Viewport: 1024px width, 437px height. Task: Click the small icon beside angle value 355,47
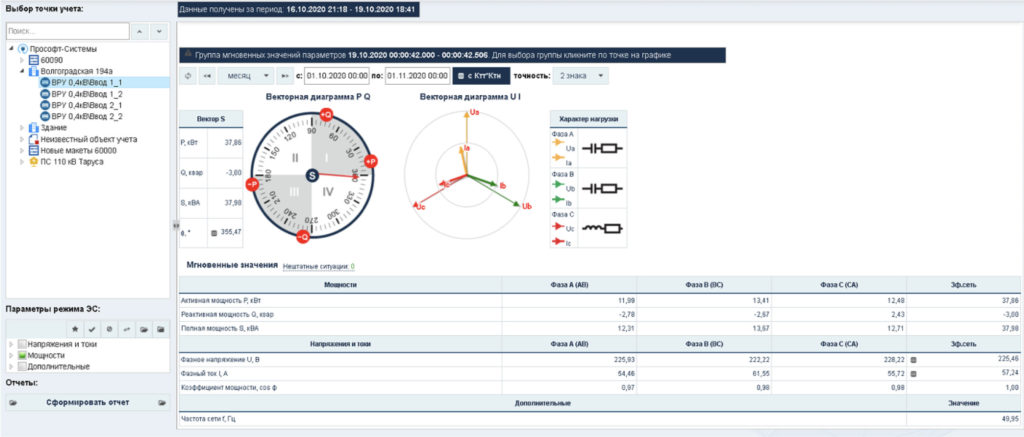pyautogui.click(x=214, y=232)
